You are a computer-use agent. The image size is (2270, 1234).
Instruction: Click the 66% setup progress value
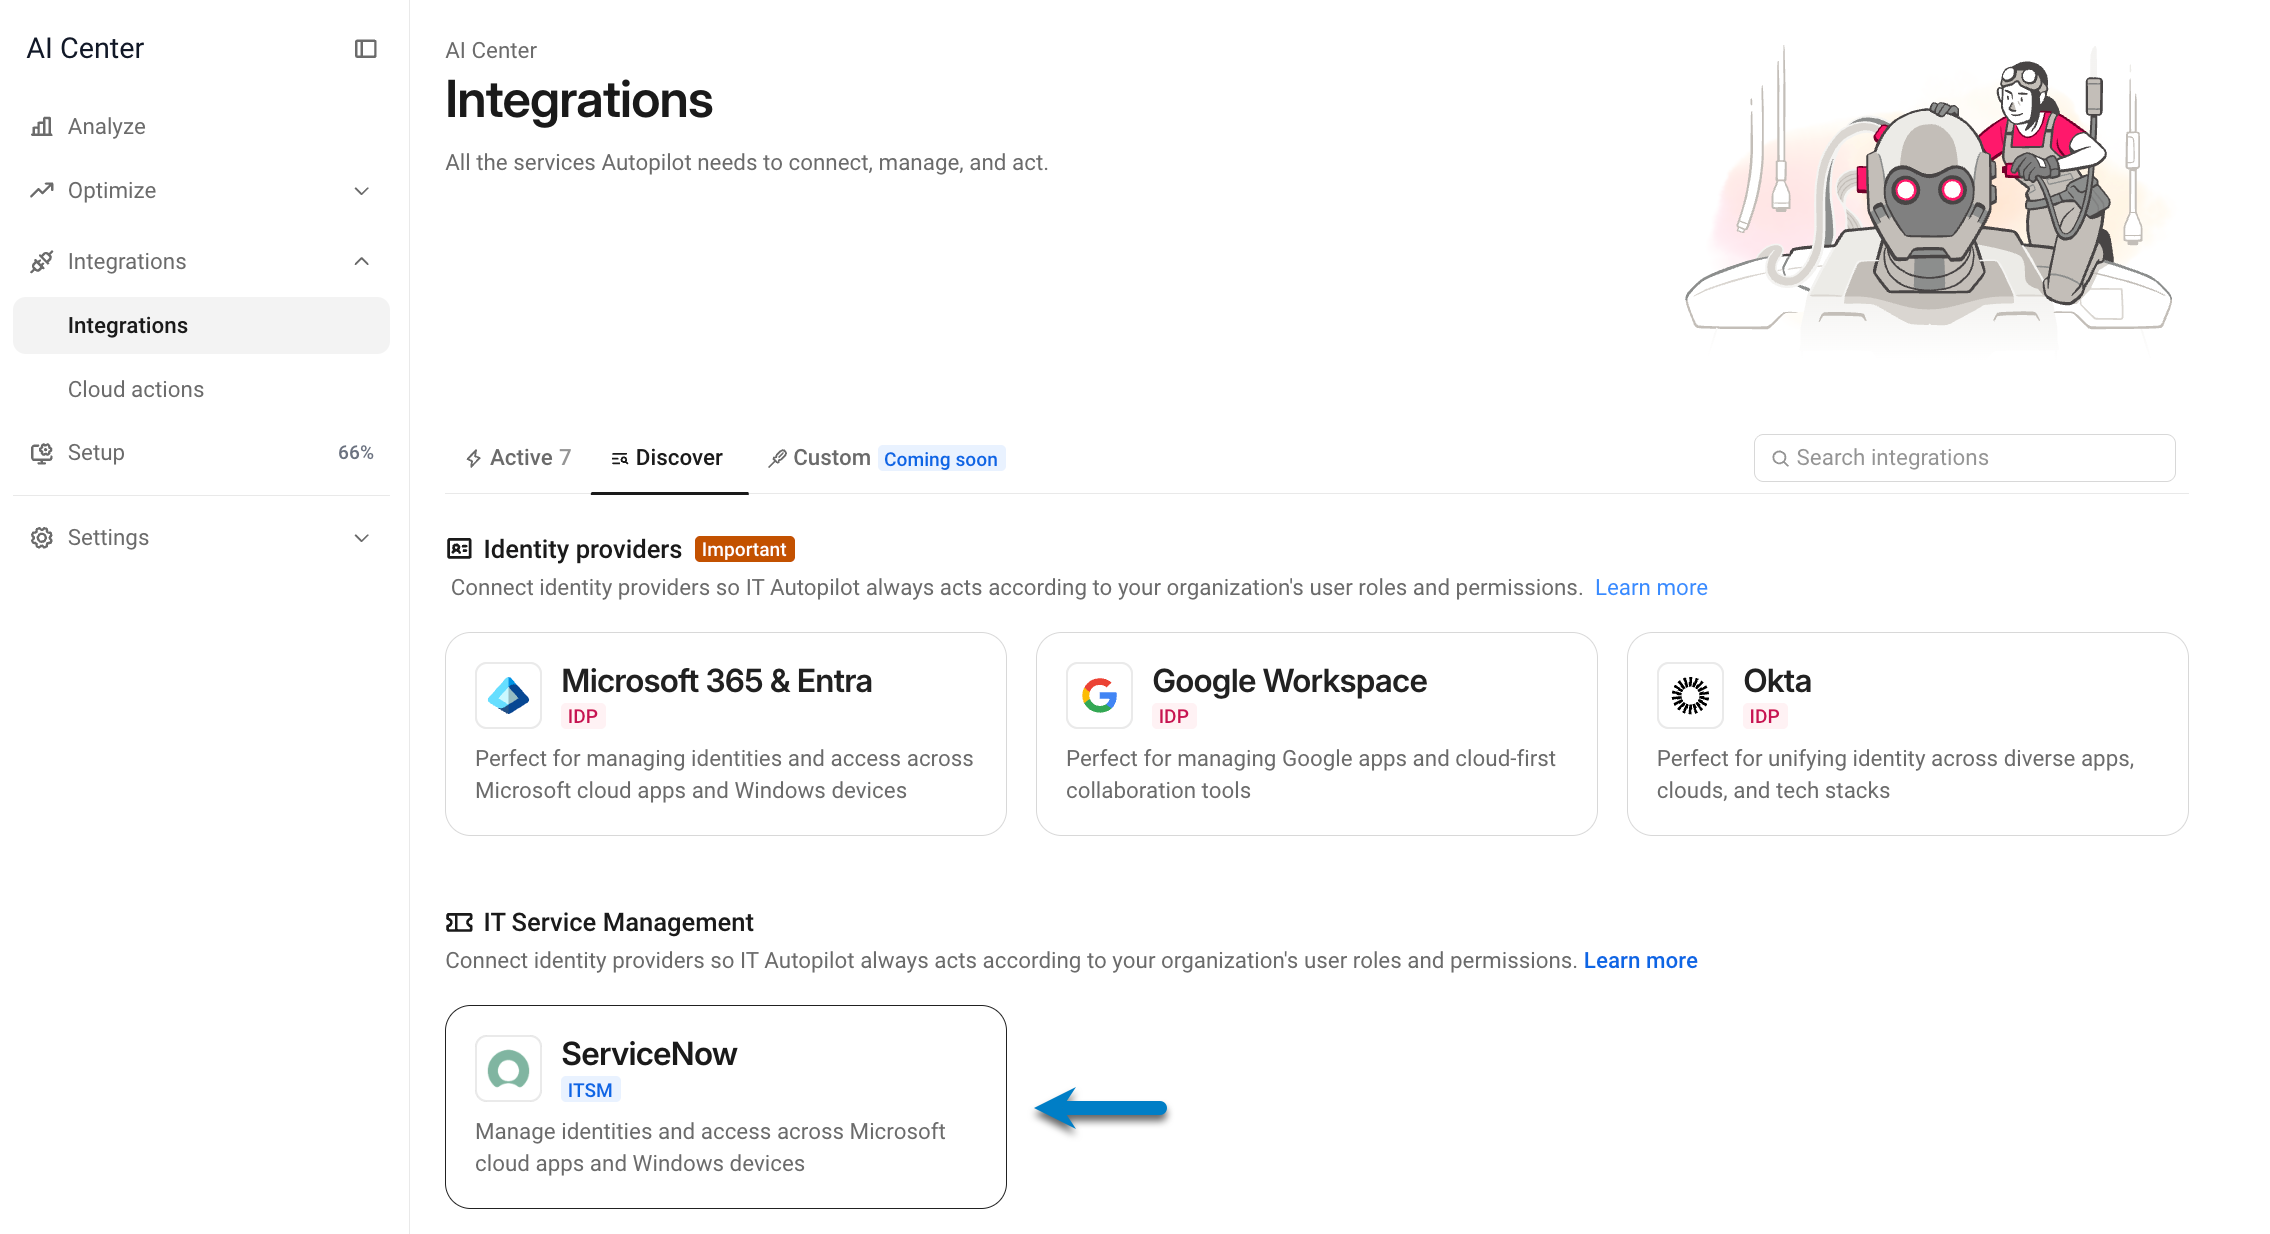355,453
